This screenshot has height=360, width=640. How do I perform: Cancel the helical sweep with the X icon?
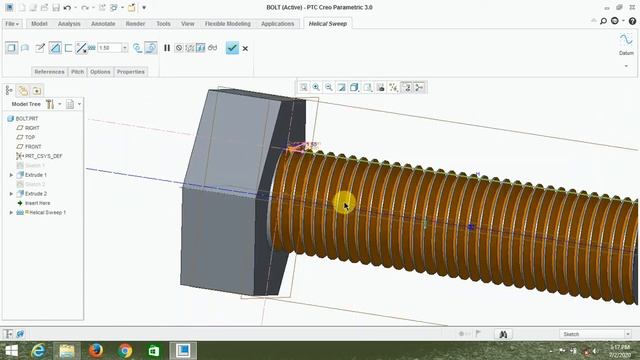245,49
